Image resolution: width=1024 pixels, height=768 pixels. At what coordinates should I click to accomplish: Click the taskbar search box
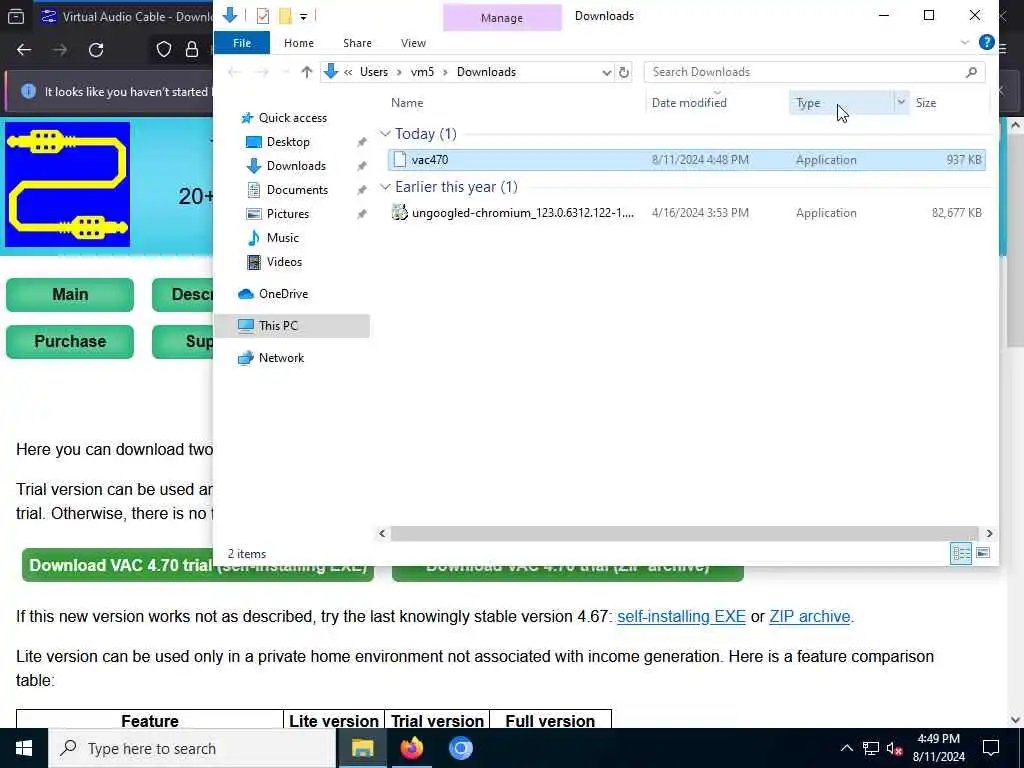point(192,748)
